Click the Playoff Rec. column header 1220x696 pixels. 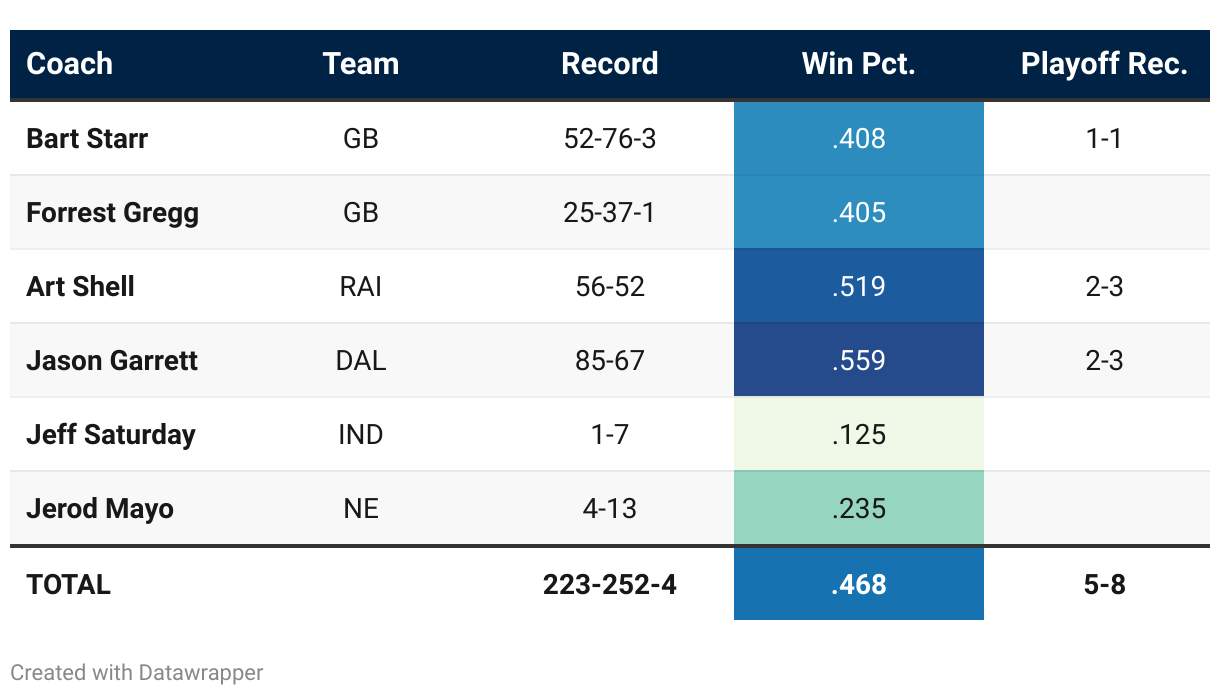(1104, 64)
